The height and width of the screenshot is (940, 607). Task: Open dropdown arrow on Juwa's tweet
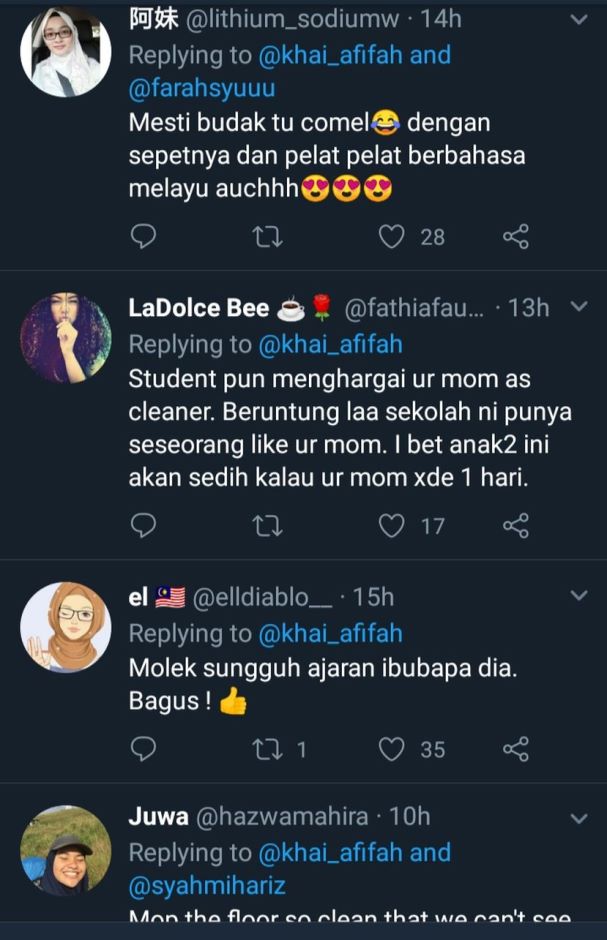coord(578,818)
